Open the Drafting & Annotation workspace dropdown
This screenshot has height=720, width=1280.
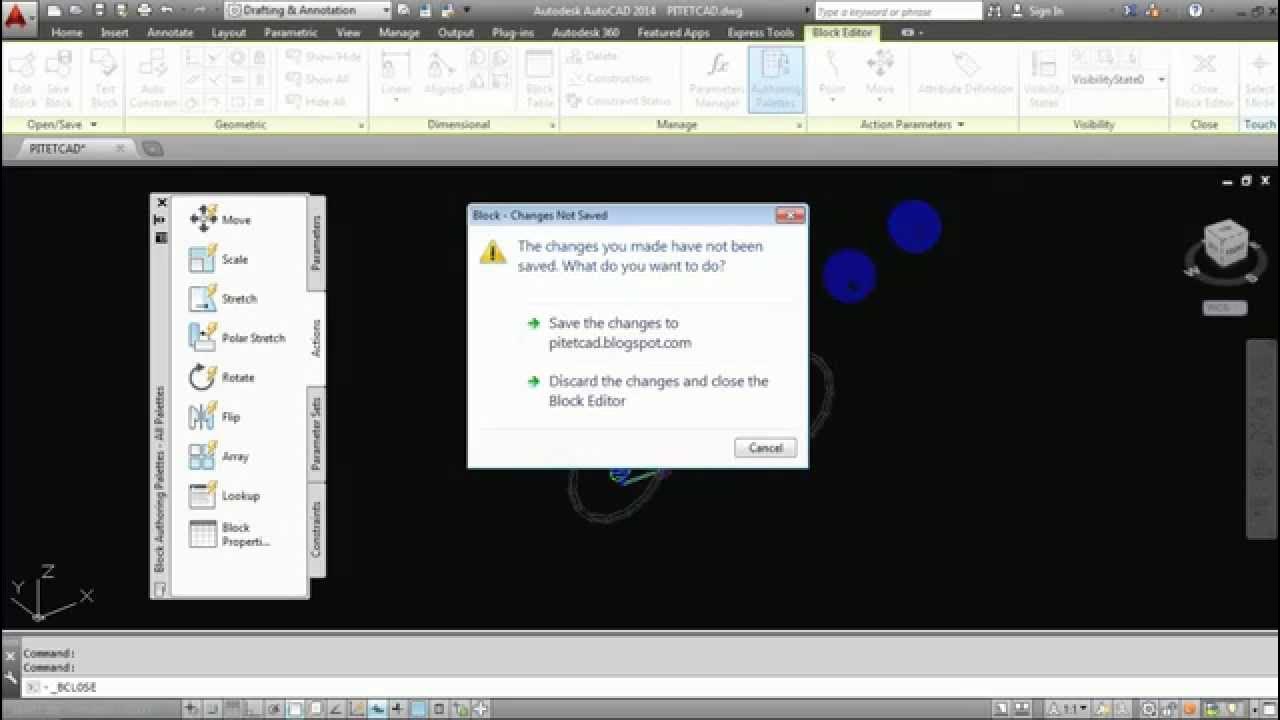click(307, 10)
